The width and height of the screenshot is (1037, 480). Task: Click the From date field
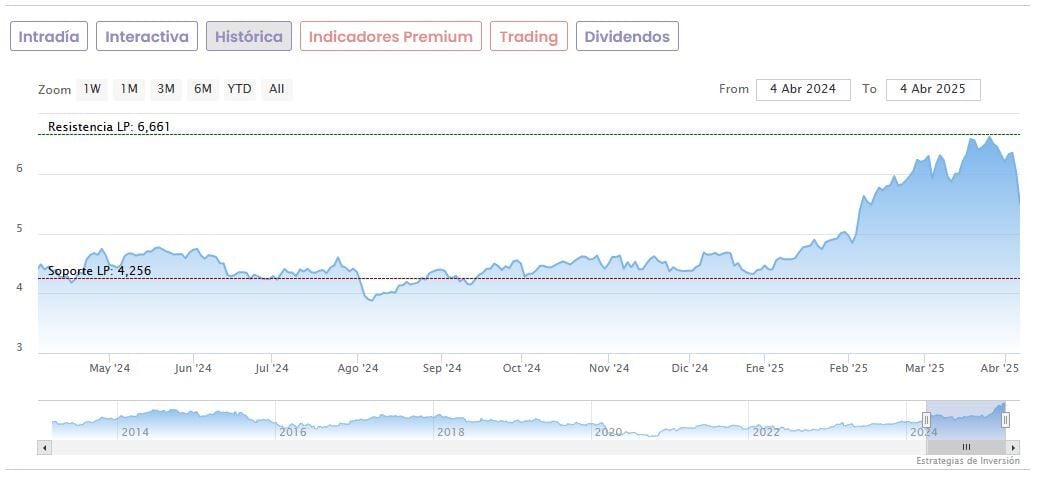(803, 89)
